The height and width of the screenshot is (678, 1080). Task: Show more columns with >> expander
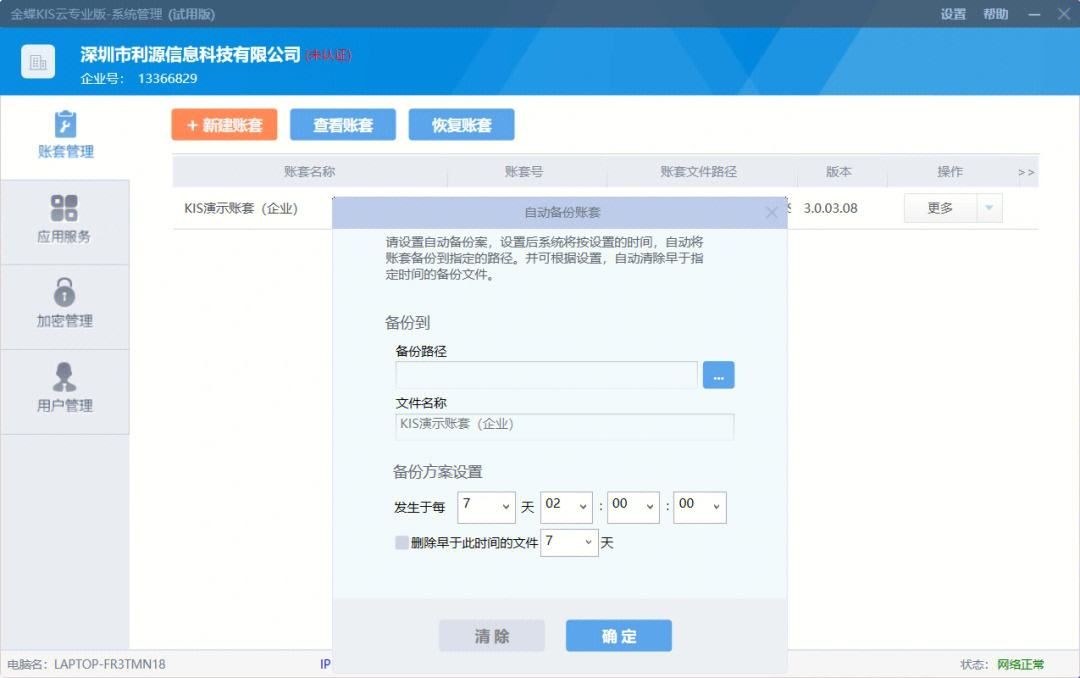1026,172
